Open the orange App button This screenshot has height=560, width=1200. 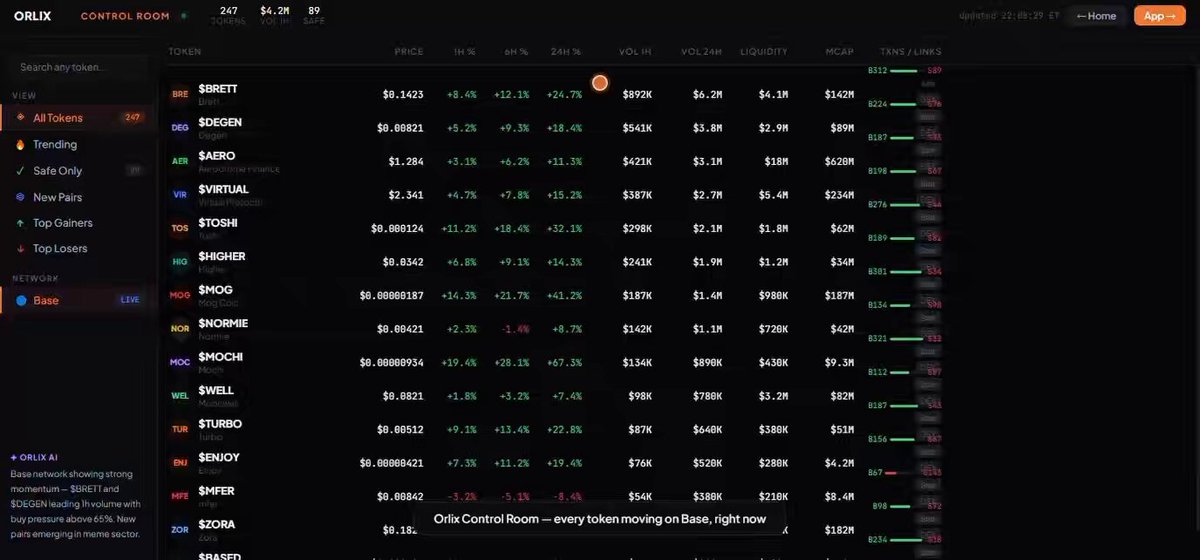coord(1159,16)
